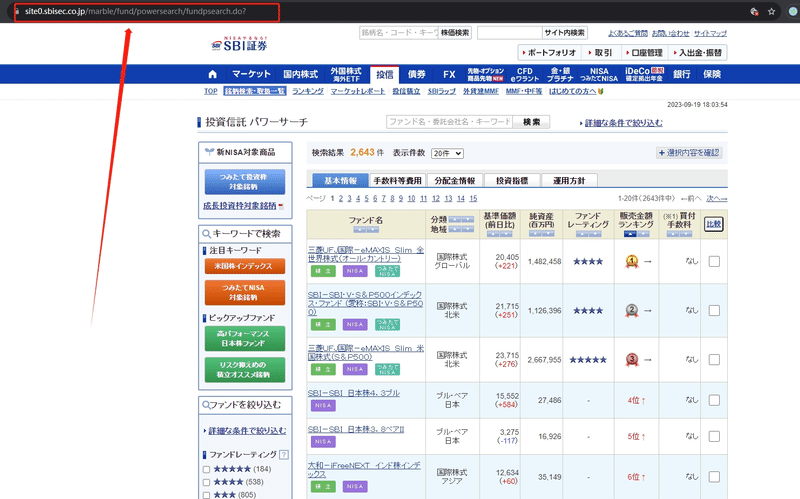Focus the ファンド名・委託会社名 search field

click(x=449, y=122)
